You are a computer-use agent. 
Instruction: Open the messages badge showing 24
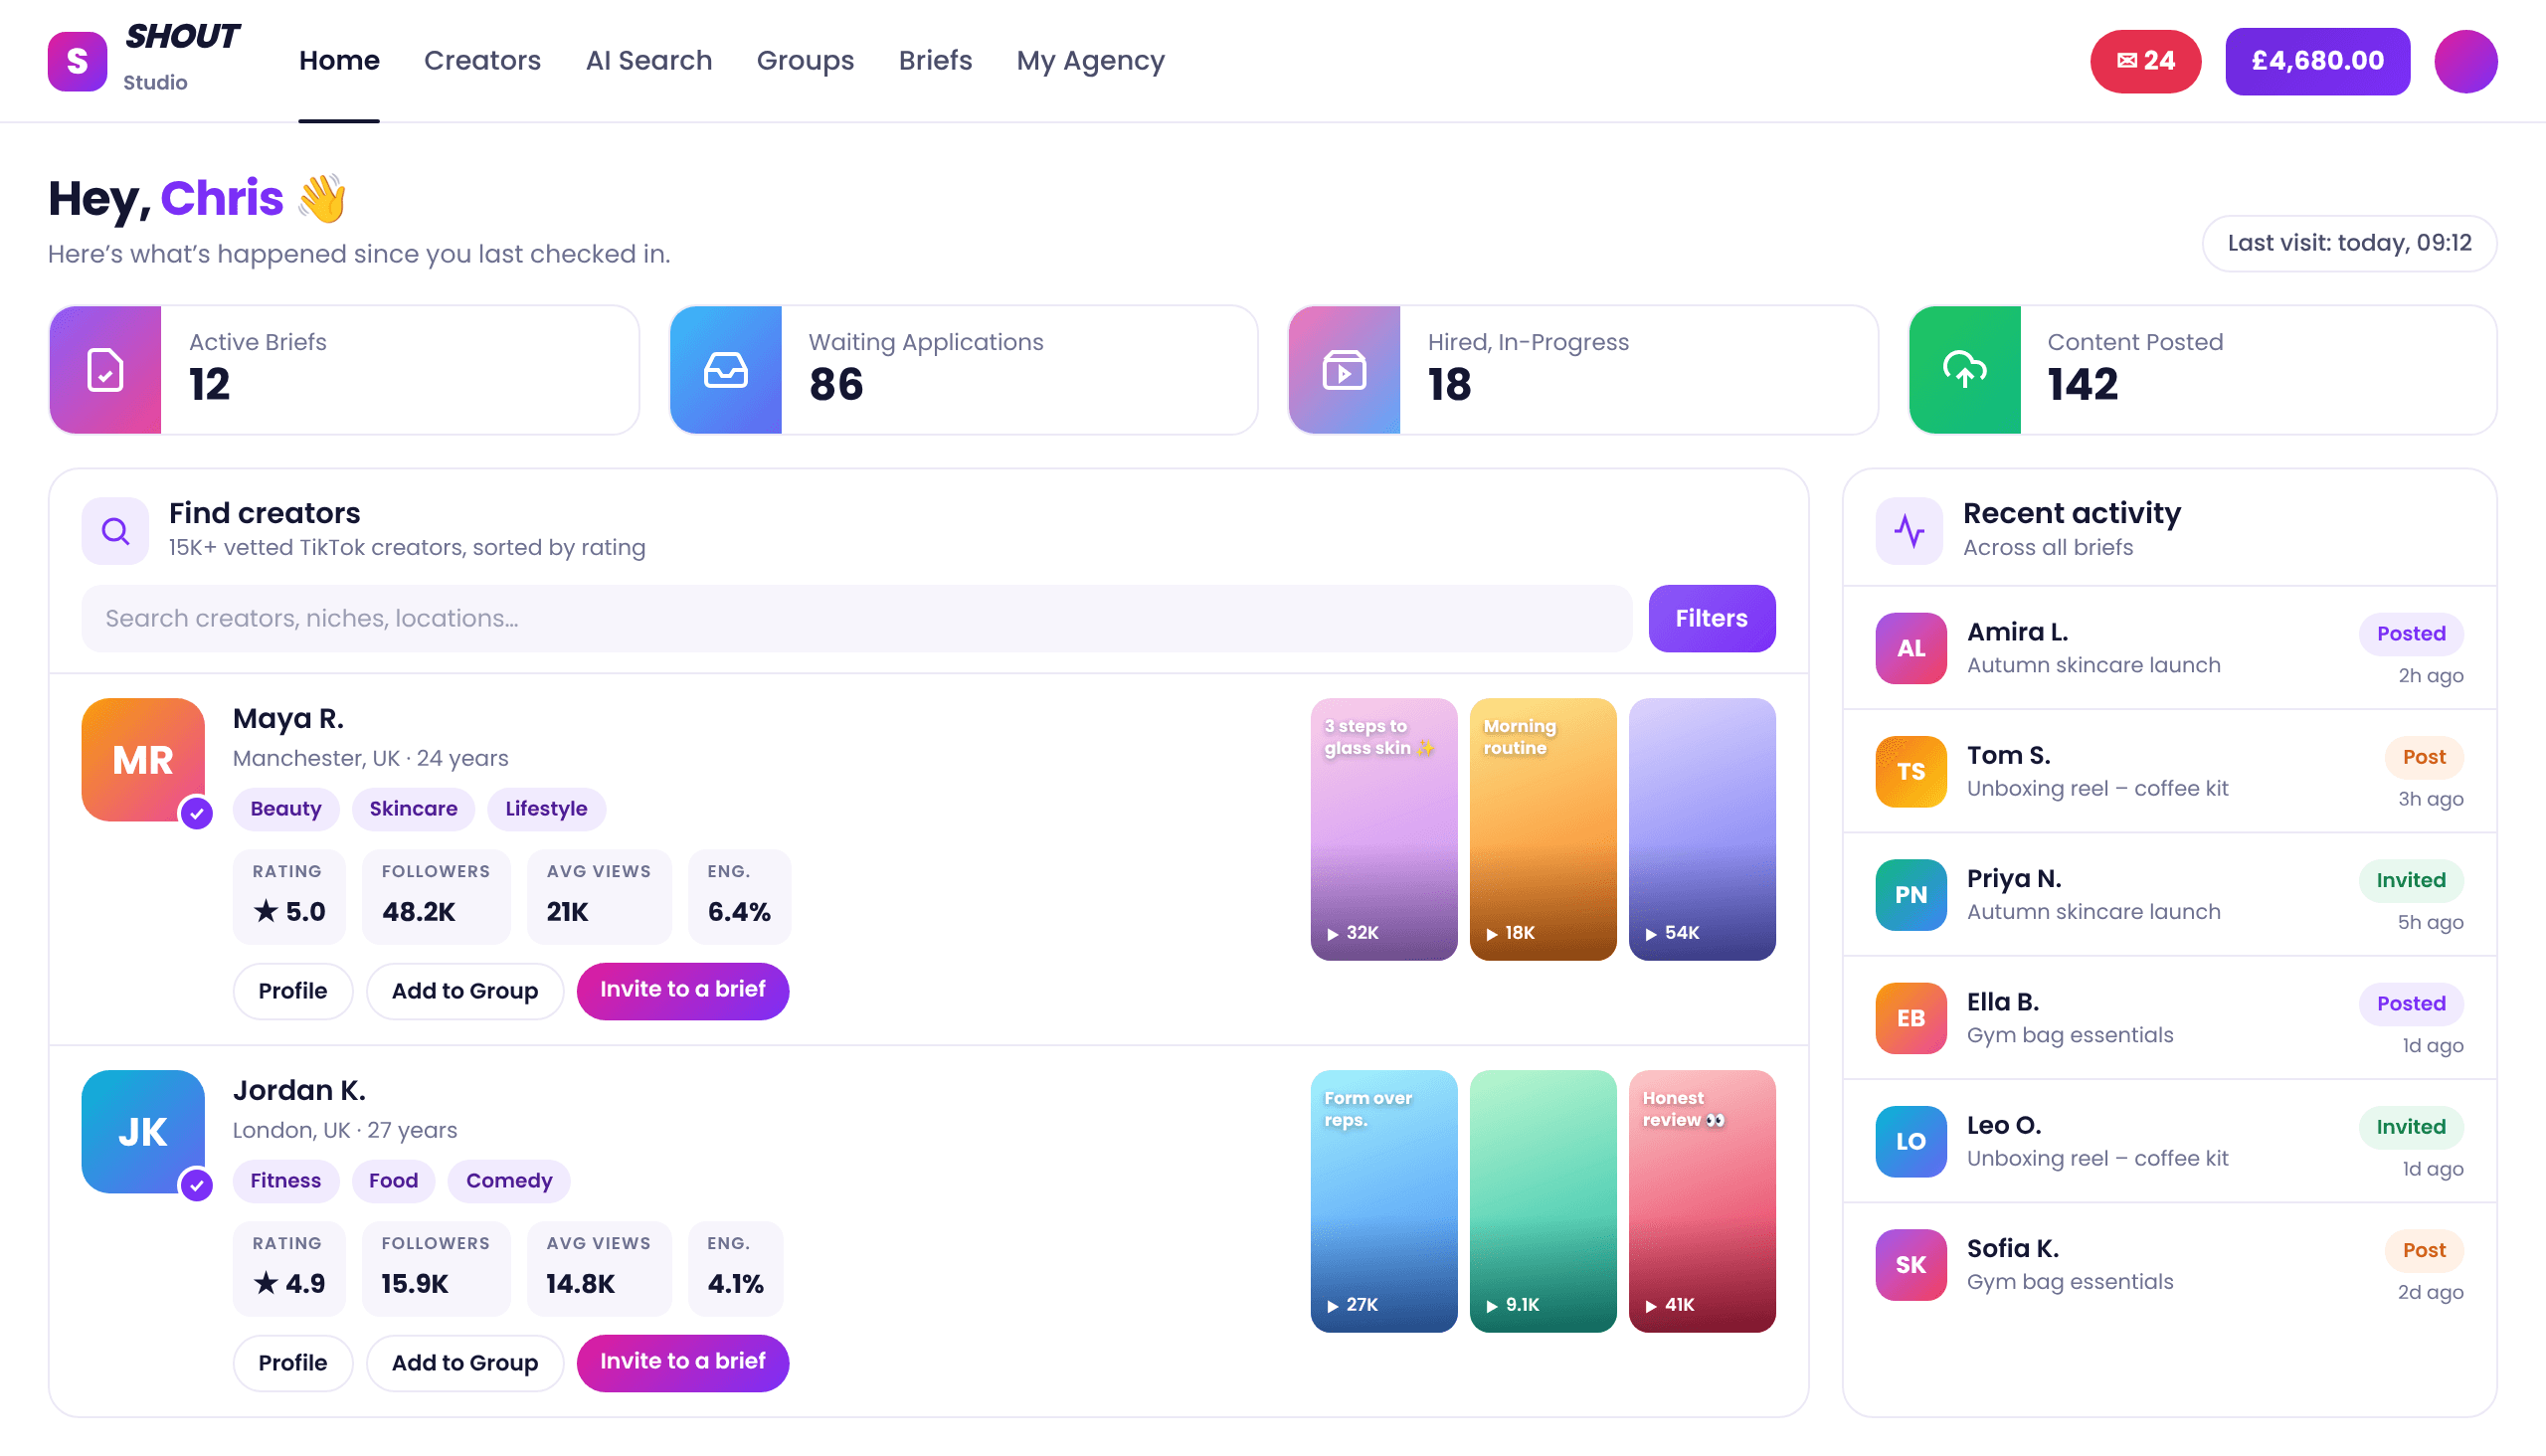pos(2145,61)
